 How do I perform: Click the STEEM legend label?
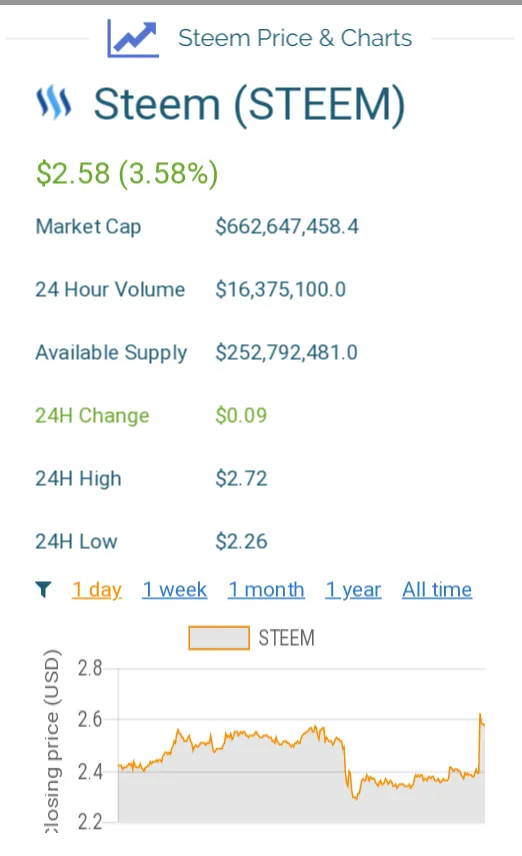pos(287,638)
